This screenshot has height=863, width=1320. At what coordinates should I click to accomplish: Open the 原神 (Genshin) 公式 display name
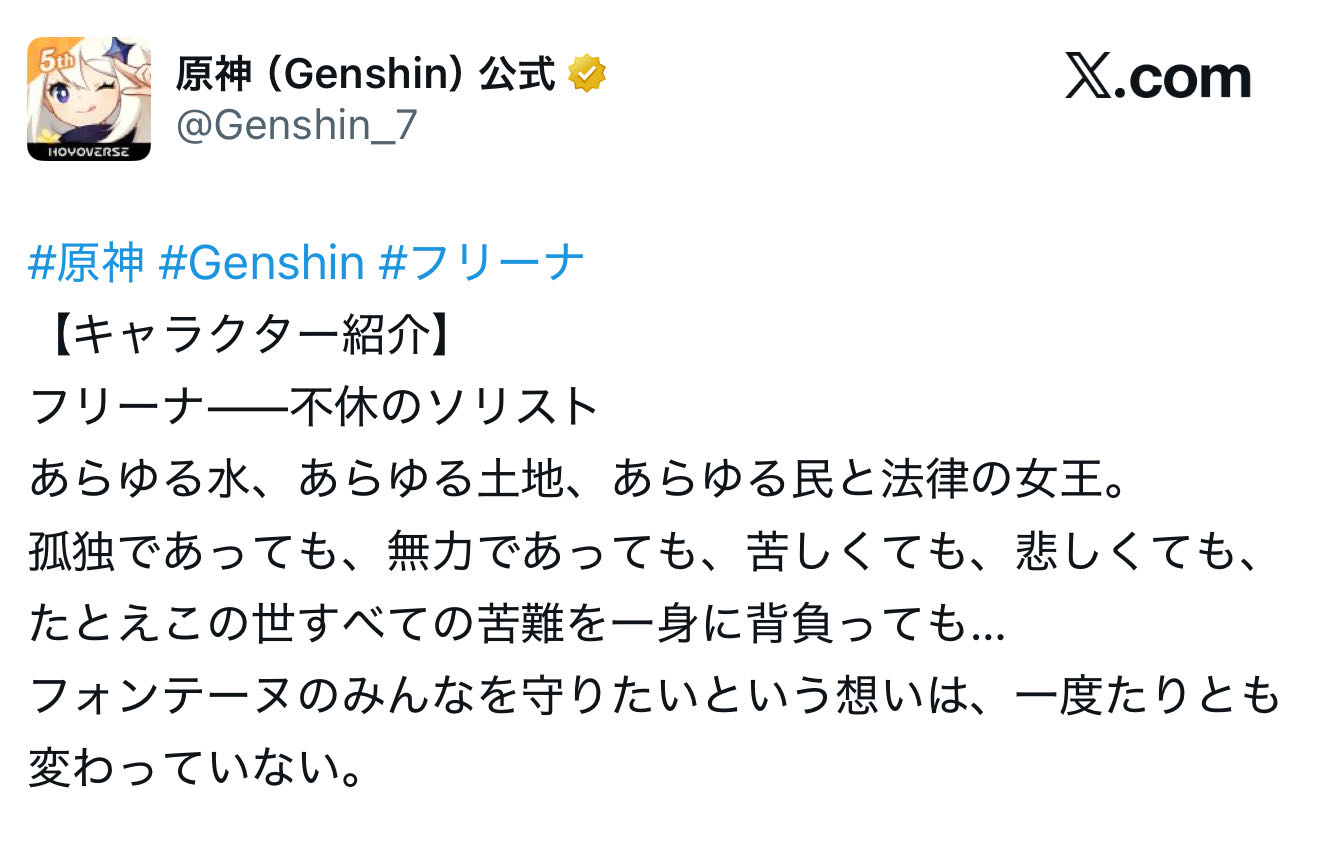[x=366, y=74]
